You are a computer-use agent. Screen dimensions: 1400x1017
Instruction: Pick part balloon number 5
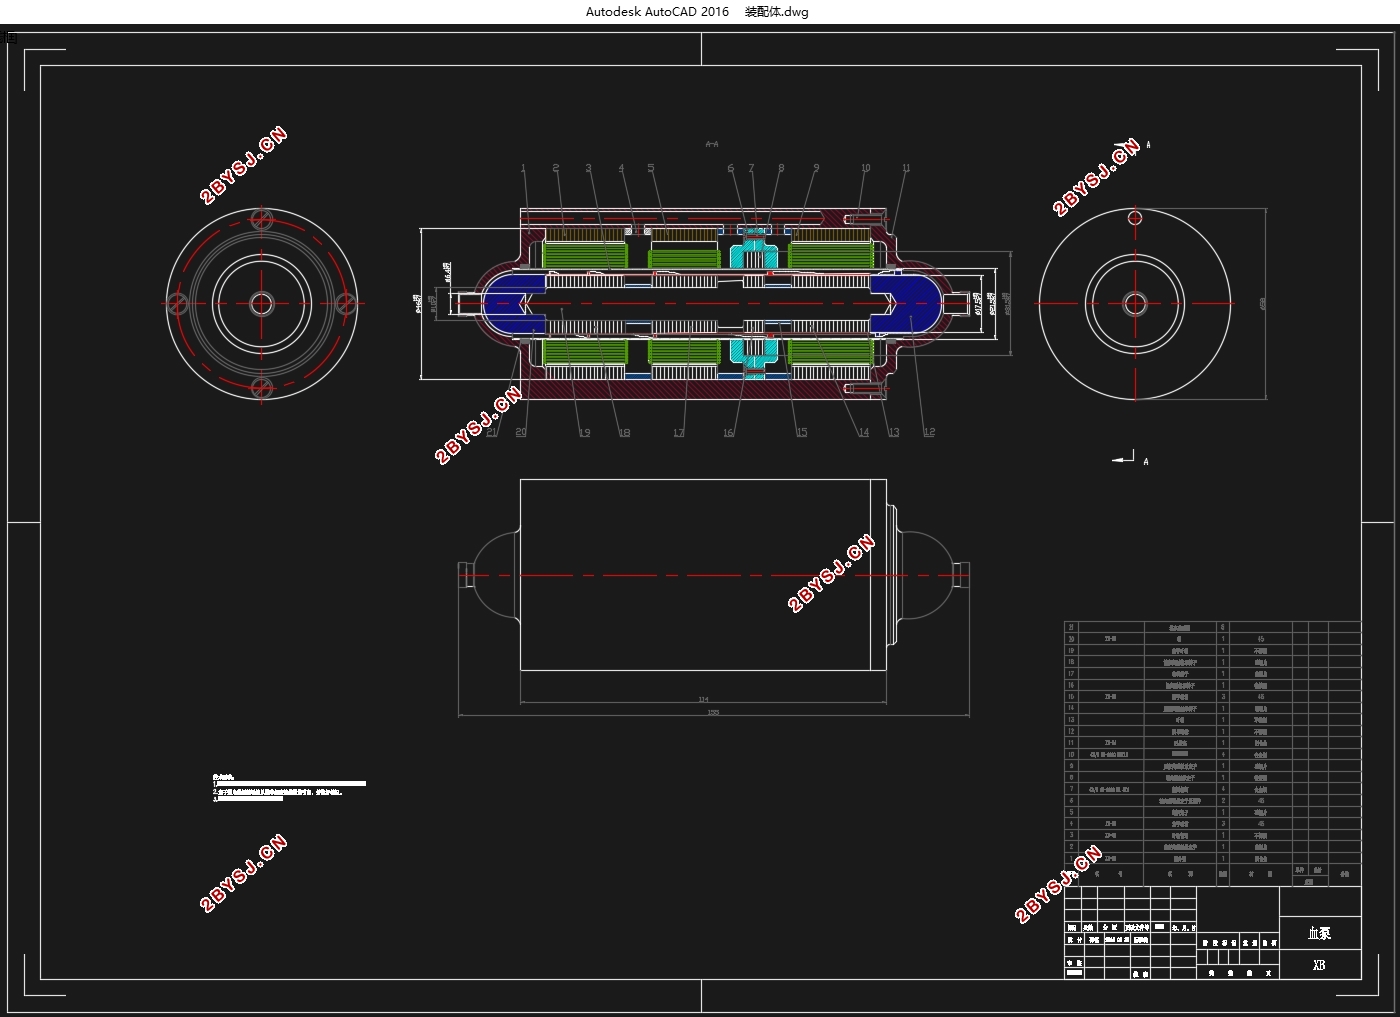(651, 168)
